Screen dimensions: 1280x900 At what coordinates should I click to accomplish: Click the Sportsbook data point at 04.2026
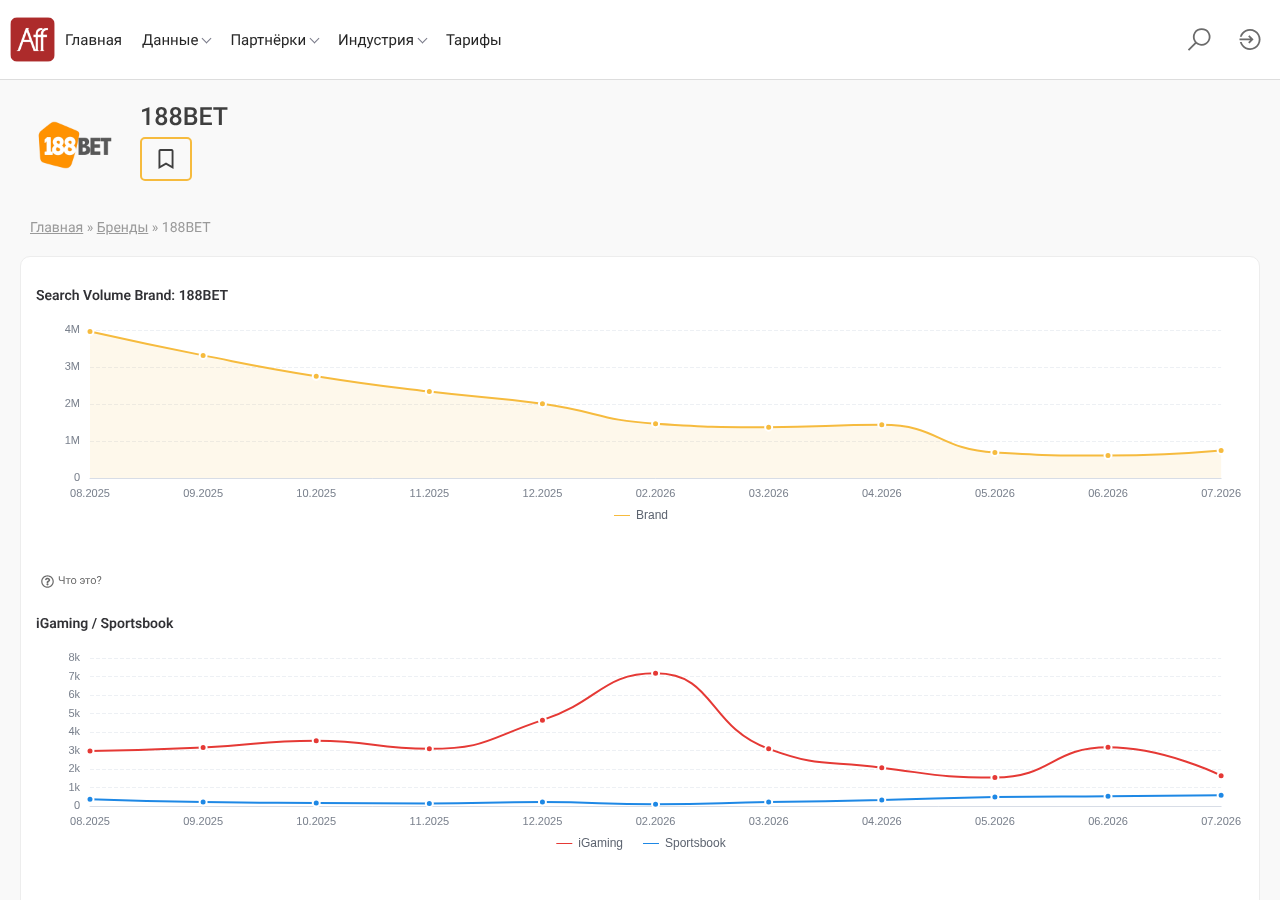(x=882, y=768)
